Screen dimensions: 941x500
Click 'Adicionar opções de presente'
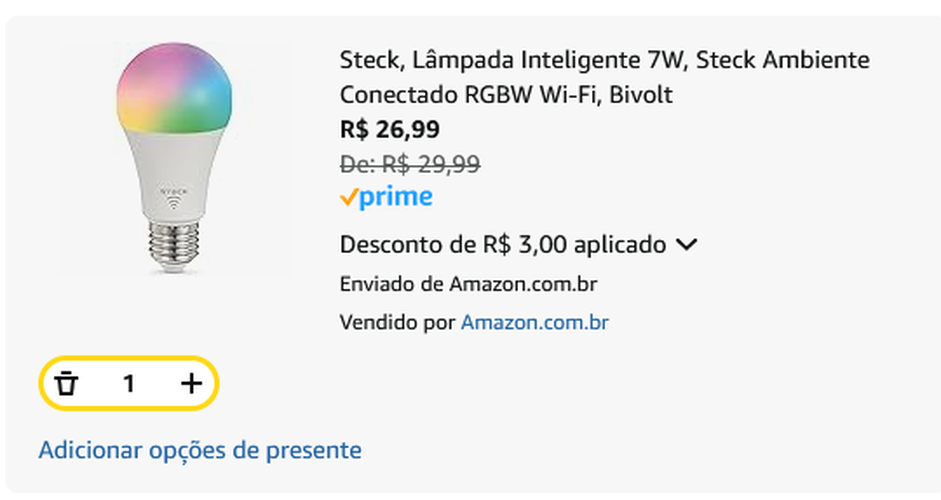199,450
